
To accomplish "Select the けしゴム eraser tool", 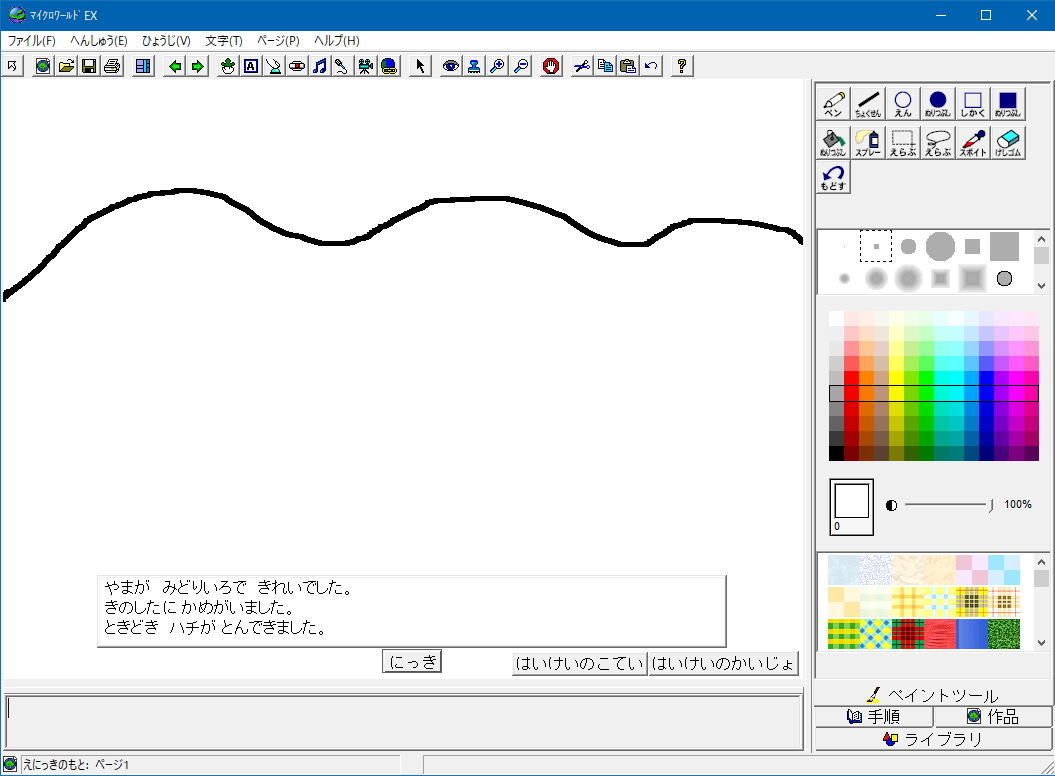I will 1008,142.
